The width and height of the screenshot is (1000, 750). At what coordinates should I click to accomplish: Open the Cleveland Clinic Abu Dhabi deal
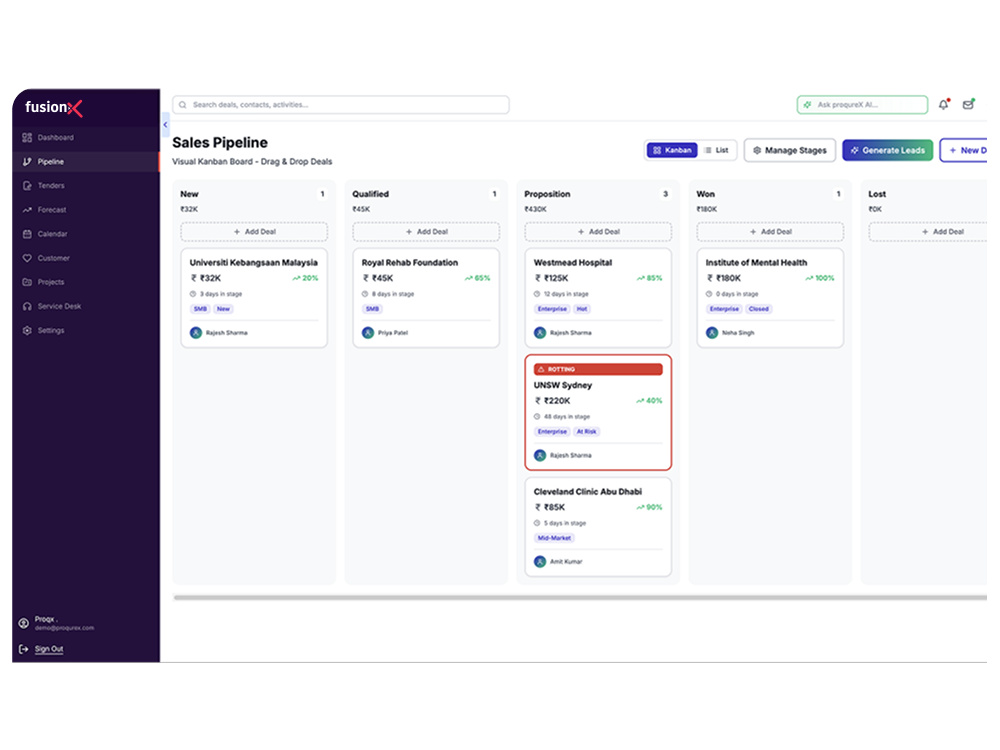coord(598,527)
